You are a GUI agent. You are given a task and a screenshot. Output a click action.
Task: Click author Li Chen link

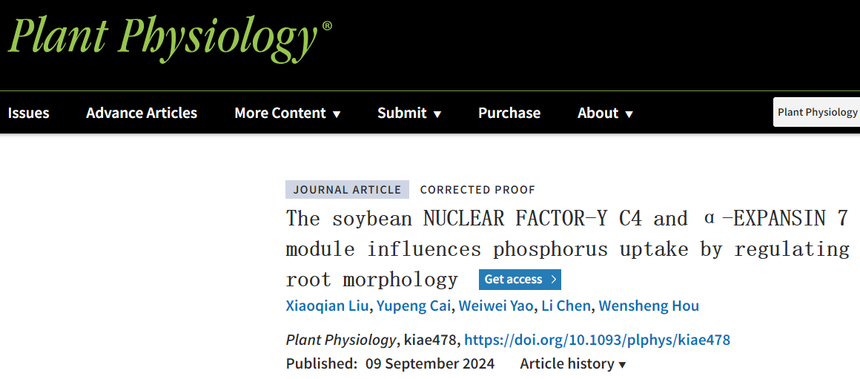click(x=565, y=306)
